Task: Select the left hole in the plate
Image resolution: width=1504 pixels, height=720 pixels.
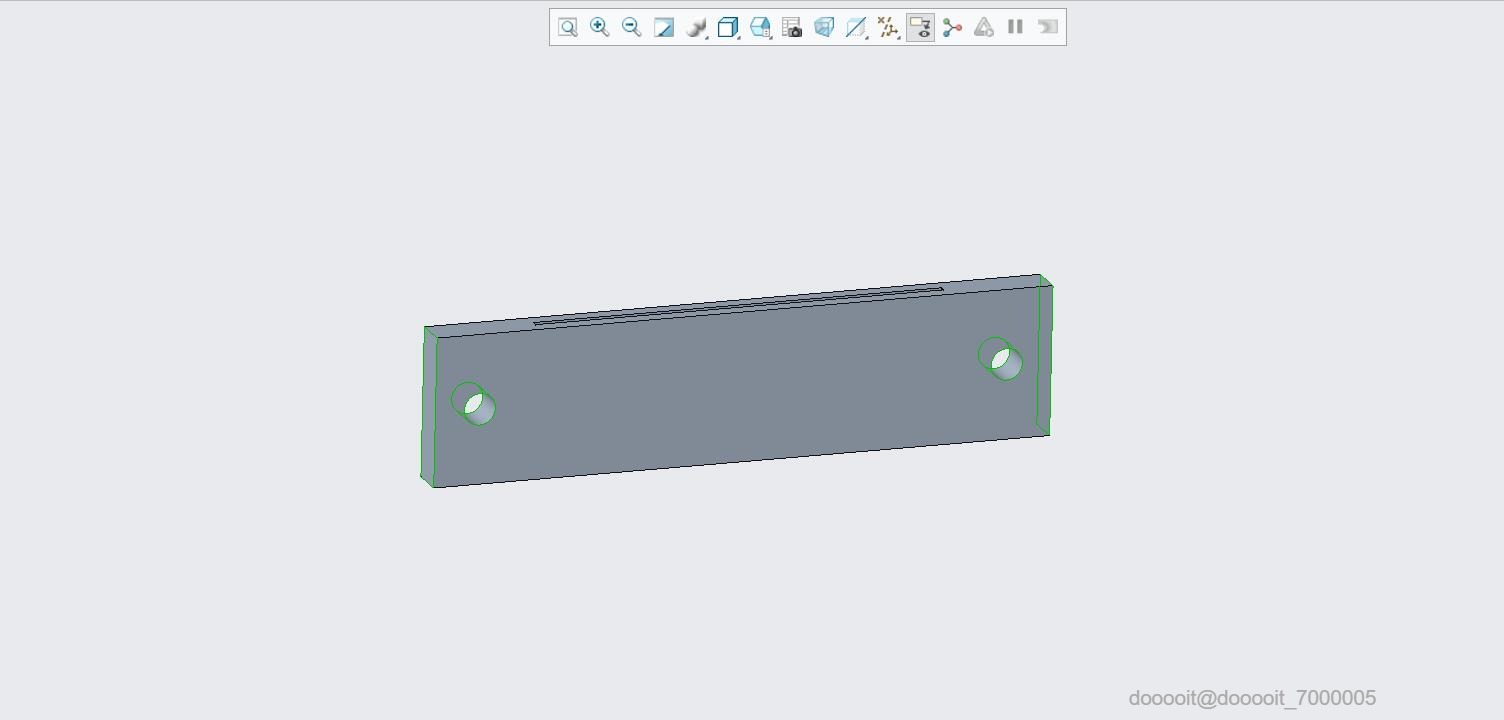Action: click(474, 404)
